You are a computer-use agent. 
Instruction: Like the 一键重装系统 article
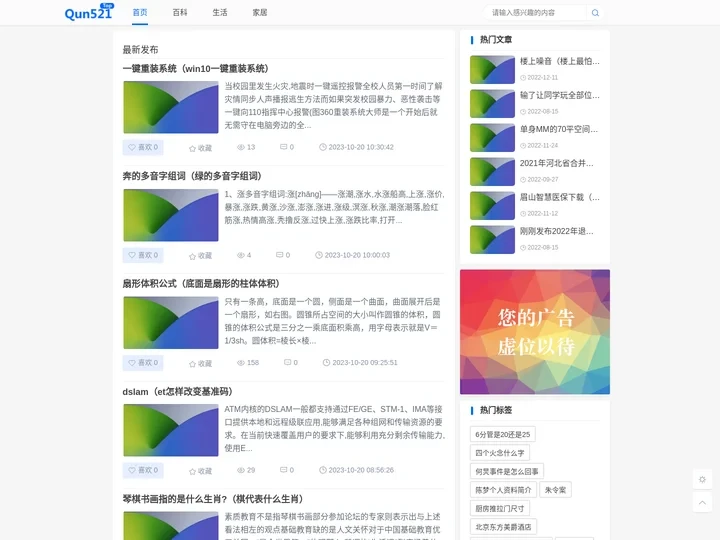point(143,147)
